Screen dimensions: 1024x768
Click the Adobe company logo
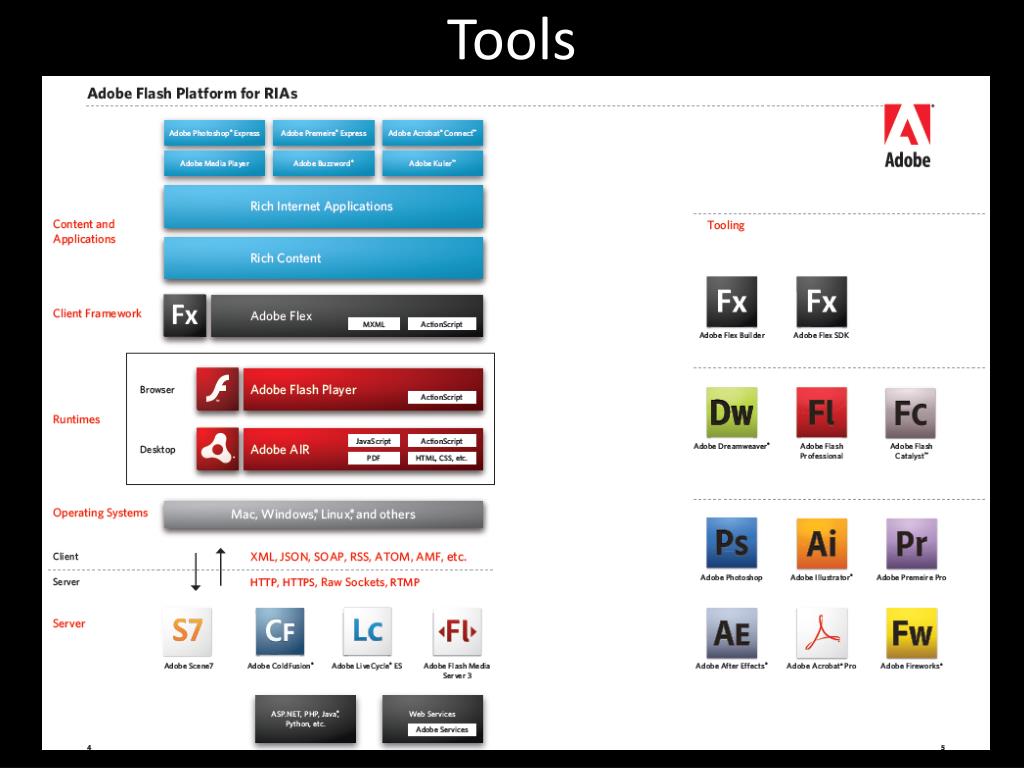click(908, 136)
